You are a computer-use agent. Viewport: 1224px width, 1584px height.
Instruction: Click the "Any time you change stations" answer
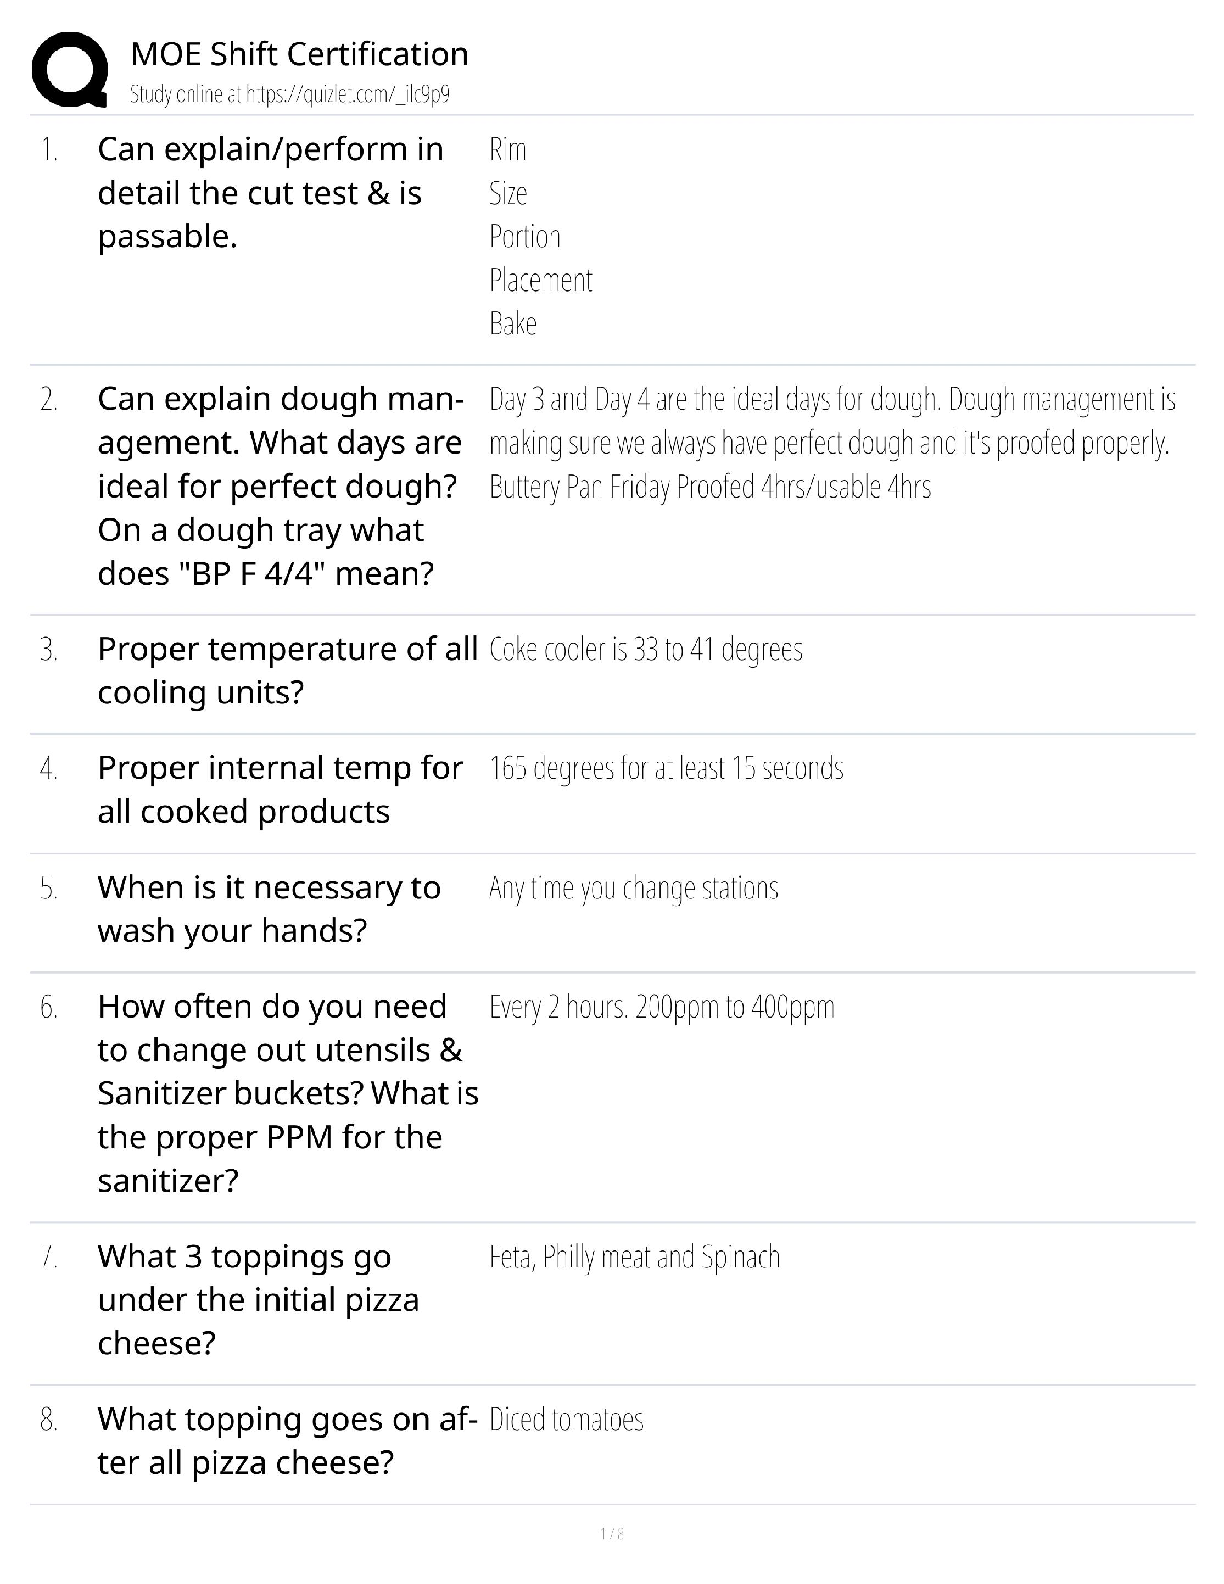coord(633,888)
